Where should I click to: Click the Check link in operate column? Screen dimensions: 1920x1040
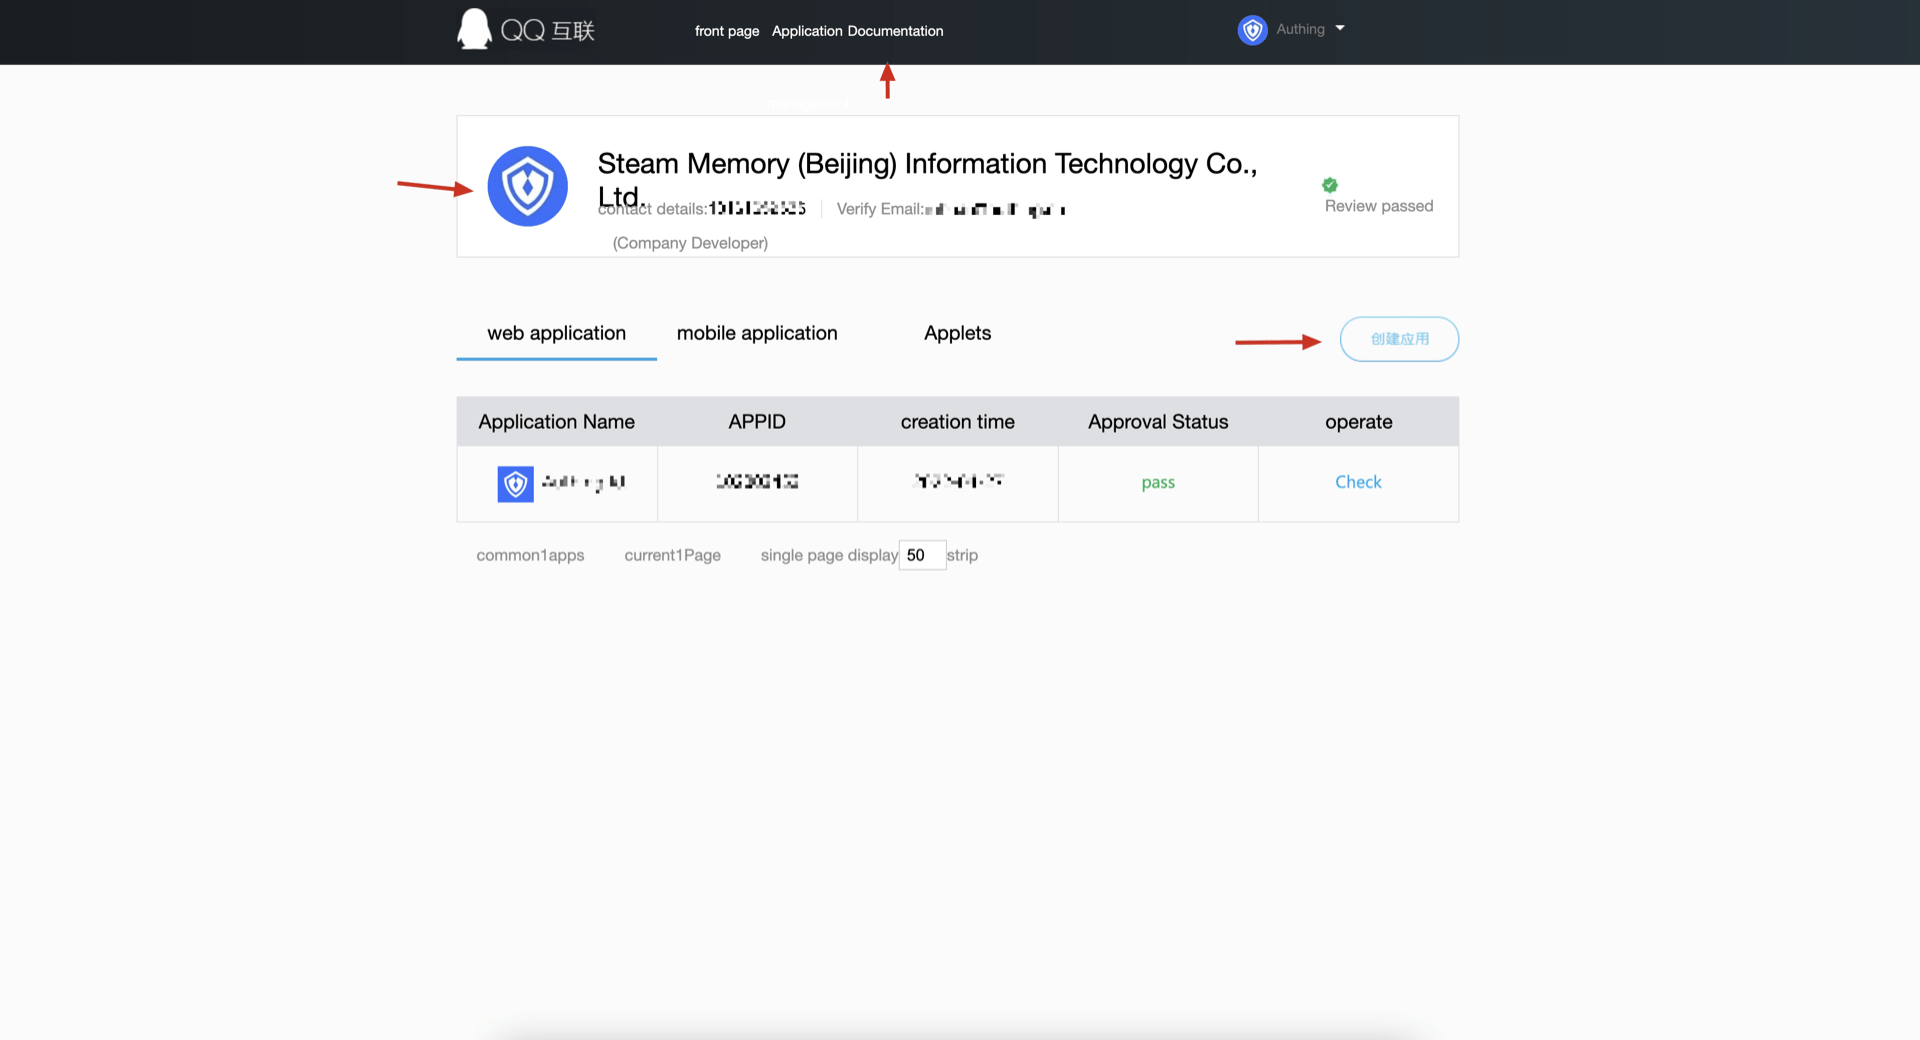[x=1358, y=482]
